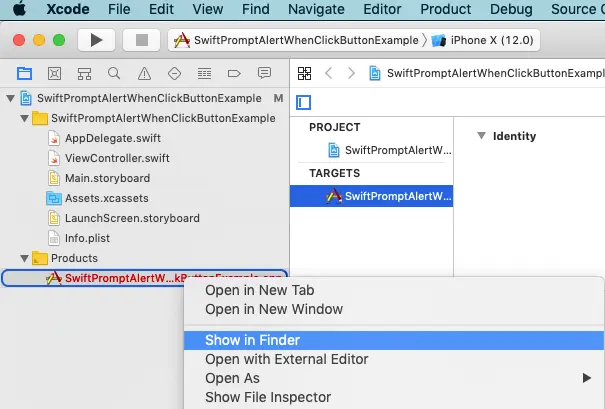Viewport: 605px width, 409px height.
Task: Choose Show in Finder
Action: click(394, 340)
